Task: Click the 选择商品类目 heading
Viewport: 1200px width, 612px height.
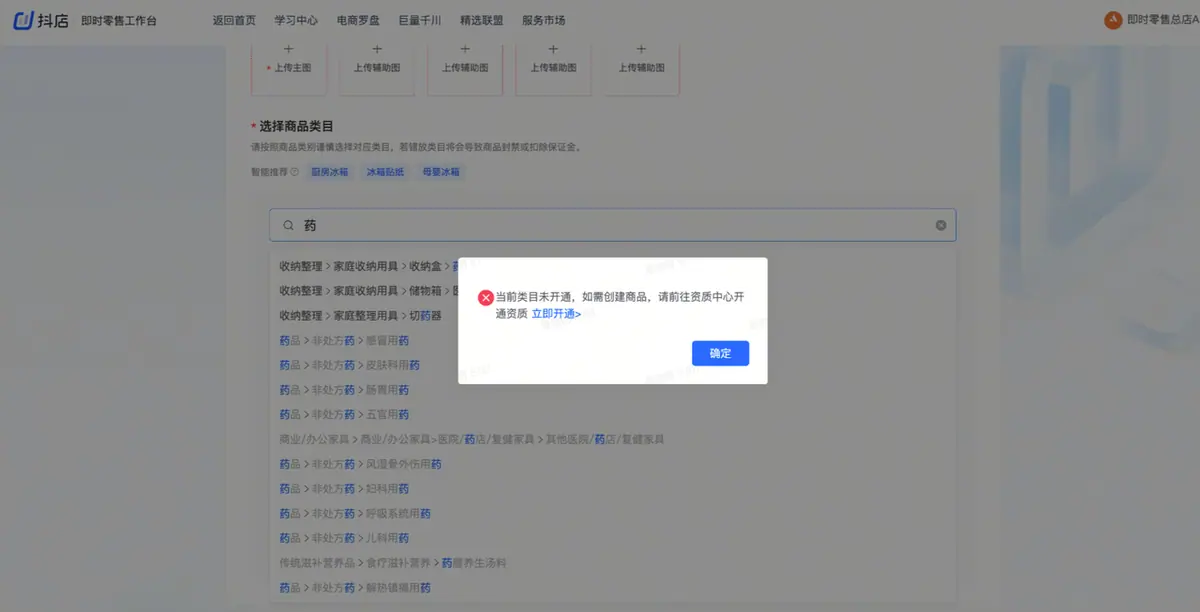Action: point(296,126)
